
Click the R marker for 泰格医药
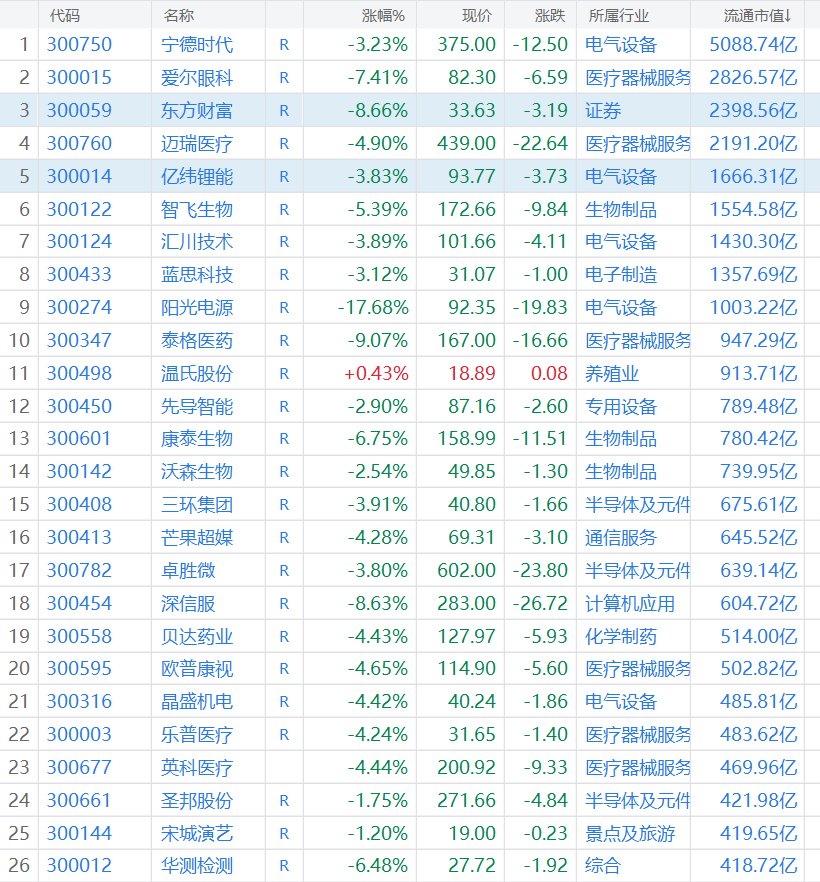pos(284,341)
